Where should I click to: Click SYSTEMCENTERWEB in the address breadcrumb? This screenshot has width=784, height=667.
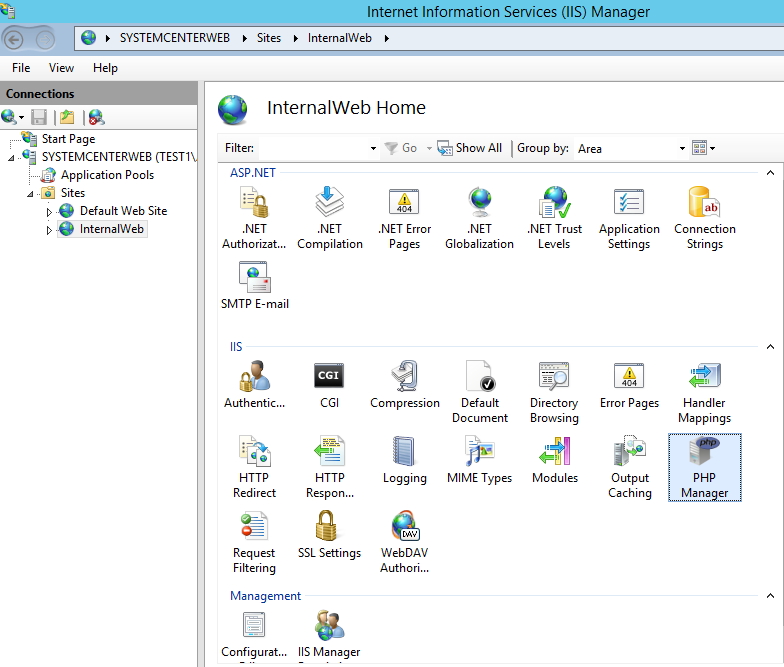(x=174, y=38)
